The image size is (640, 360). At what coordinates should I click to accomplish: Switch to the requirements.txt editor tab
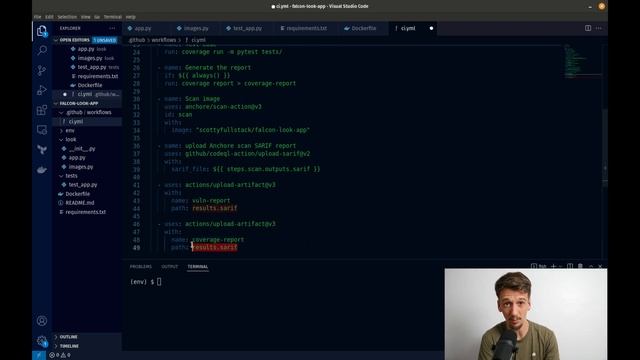click(x=306, y=28)
